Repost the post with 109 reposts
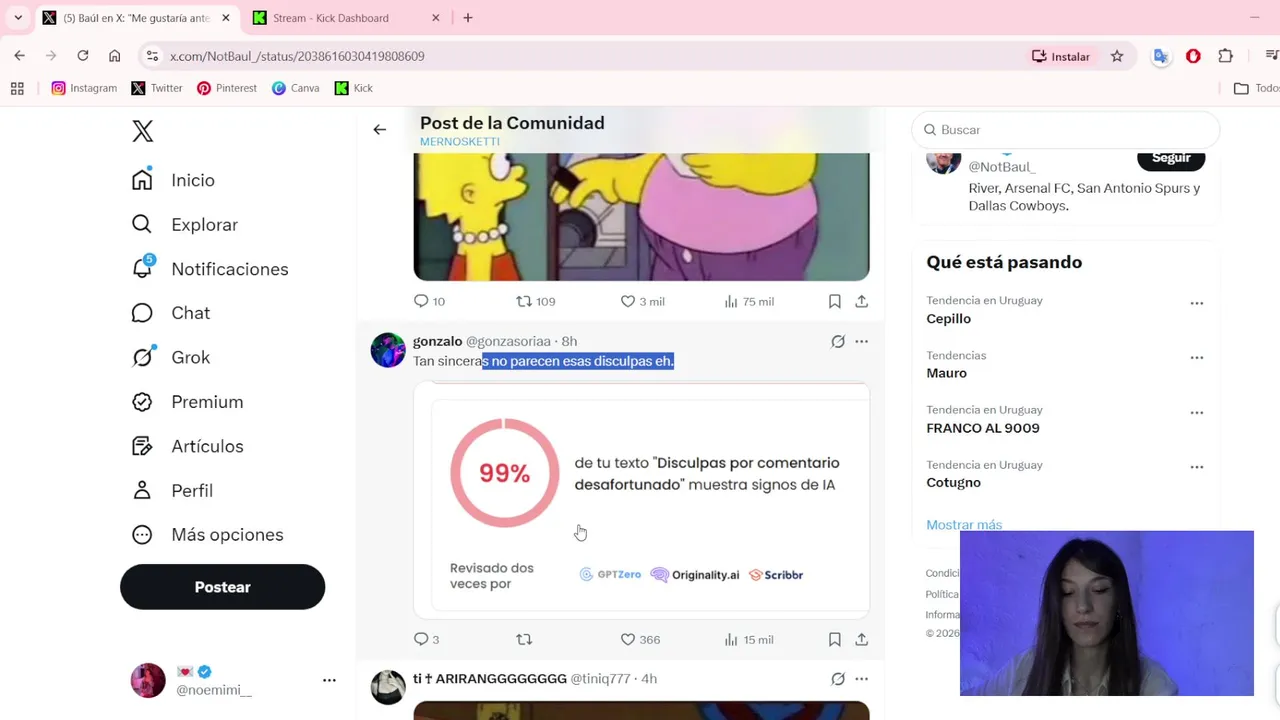1280x720 pixels. click(535, 301)
